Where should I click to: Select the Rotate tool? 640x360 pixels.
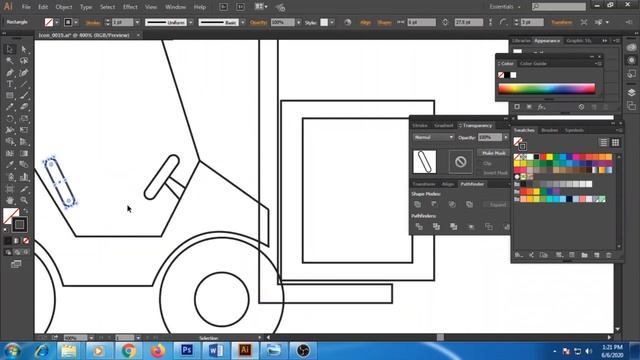(10, 119)
